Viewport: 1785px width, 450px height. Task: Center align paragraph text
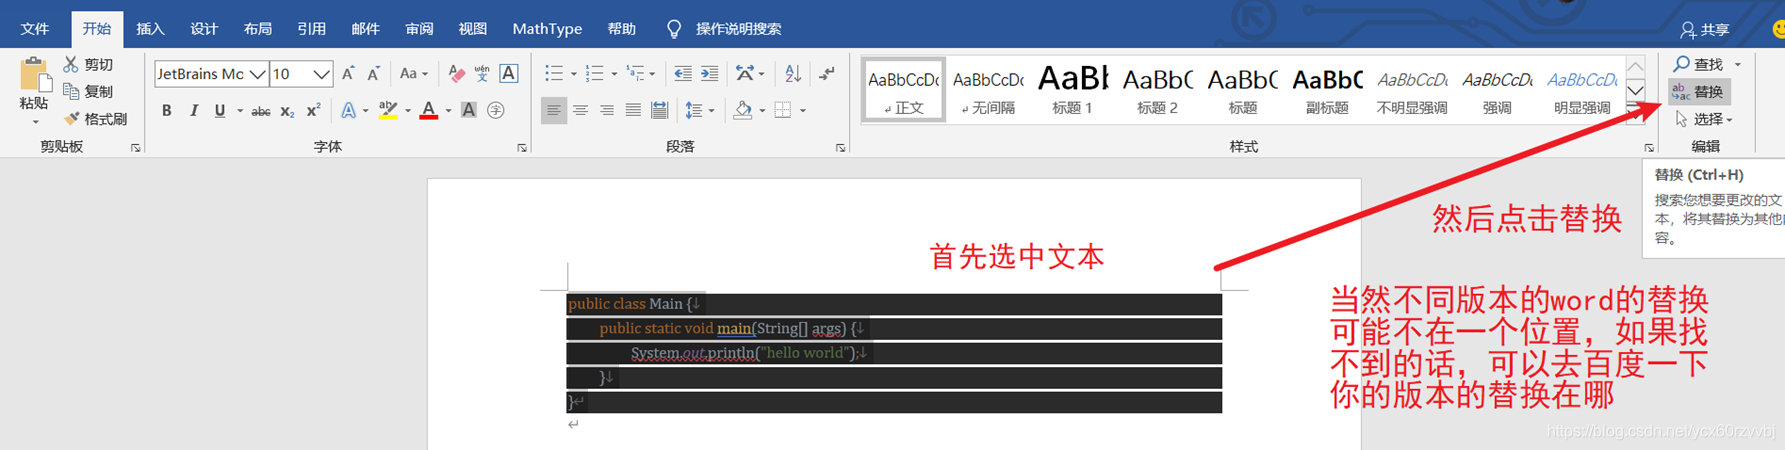pyautogui.click(x=580, y=110)
